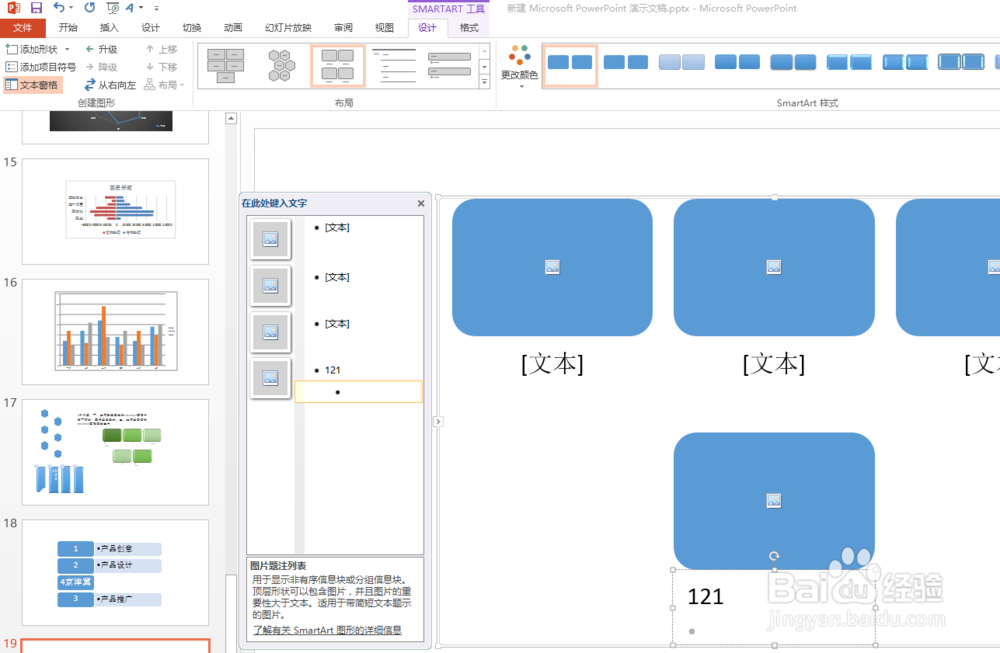Save the presentation from the quick access toolbar
1000x653 pixels.
(36, 8)
